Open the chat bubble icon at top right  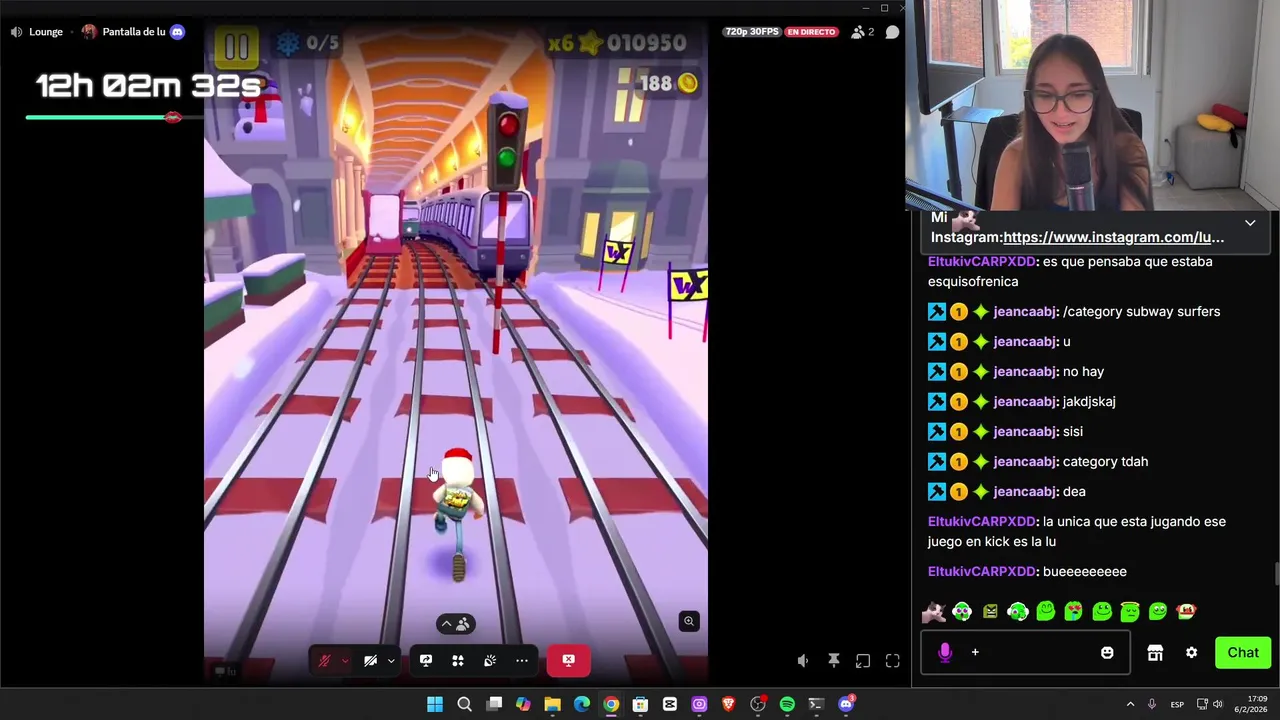(x=893, y=32)
